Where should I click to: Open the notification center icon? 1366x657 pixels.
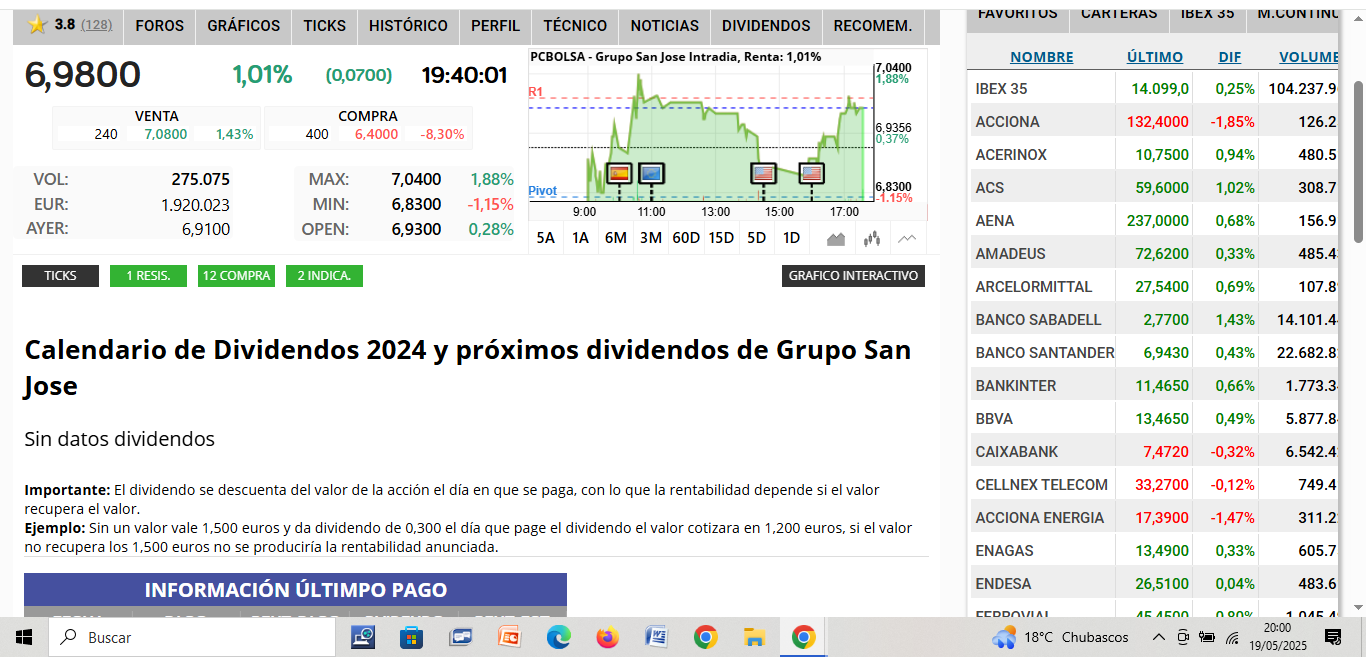pos(1333,637)
